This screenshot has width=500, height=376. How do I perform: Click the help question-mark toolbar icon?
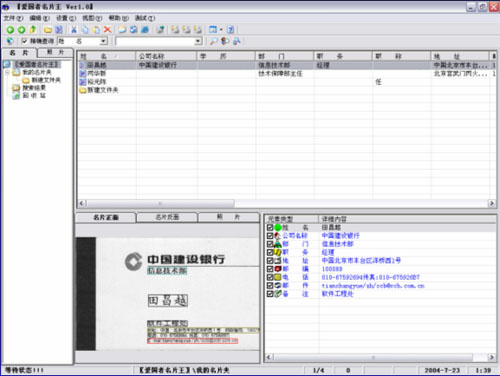coord(231,30)
